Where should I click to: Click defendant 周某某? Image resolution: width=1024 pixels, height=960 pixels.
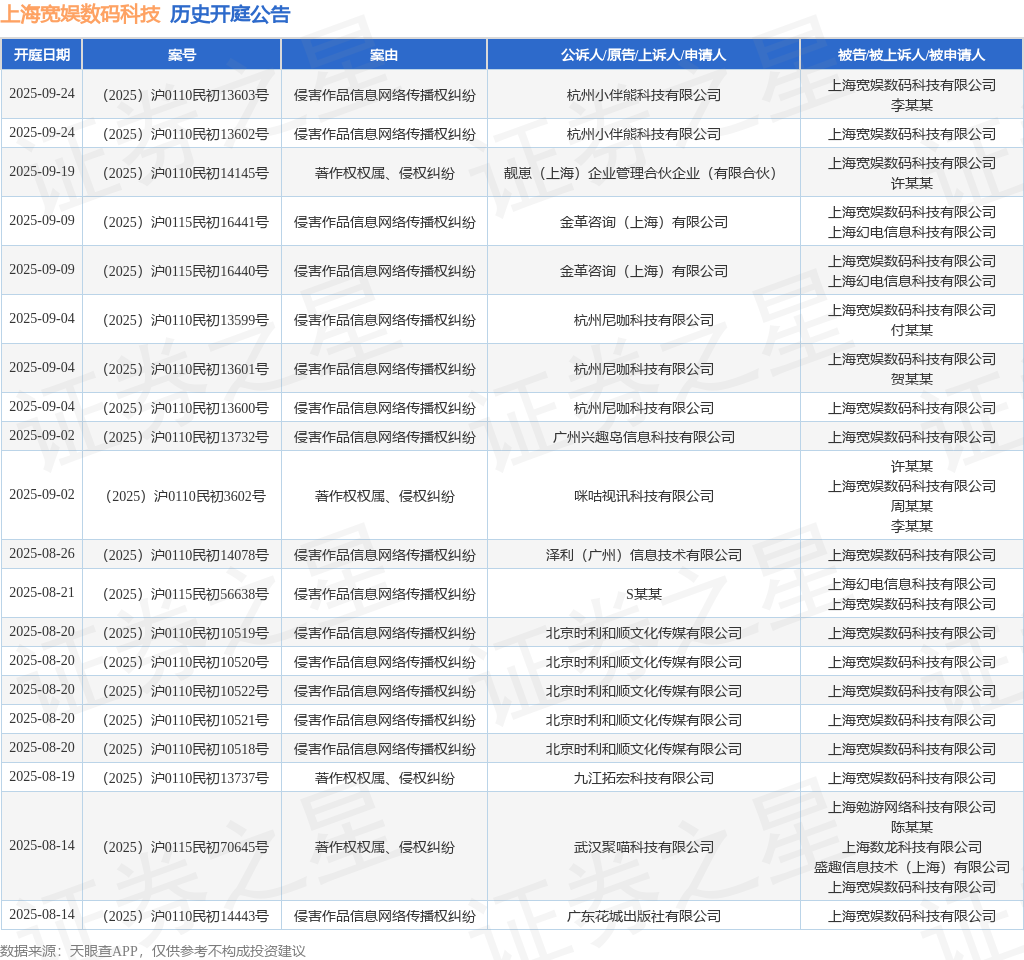(x=911, y=507)
